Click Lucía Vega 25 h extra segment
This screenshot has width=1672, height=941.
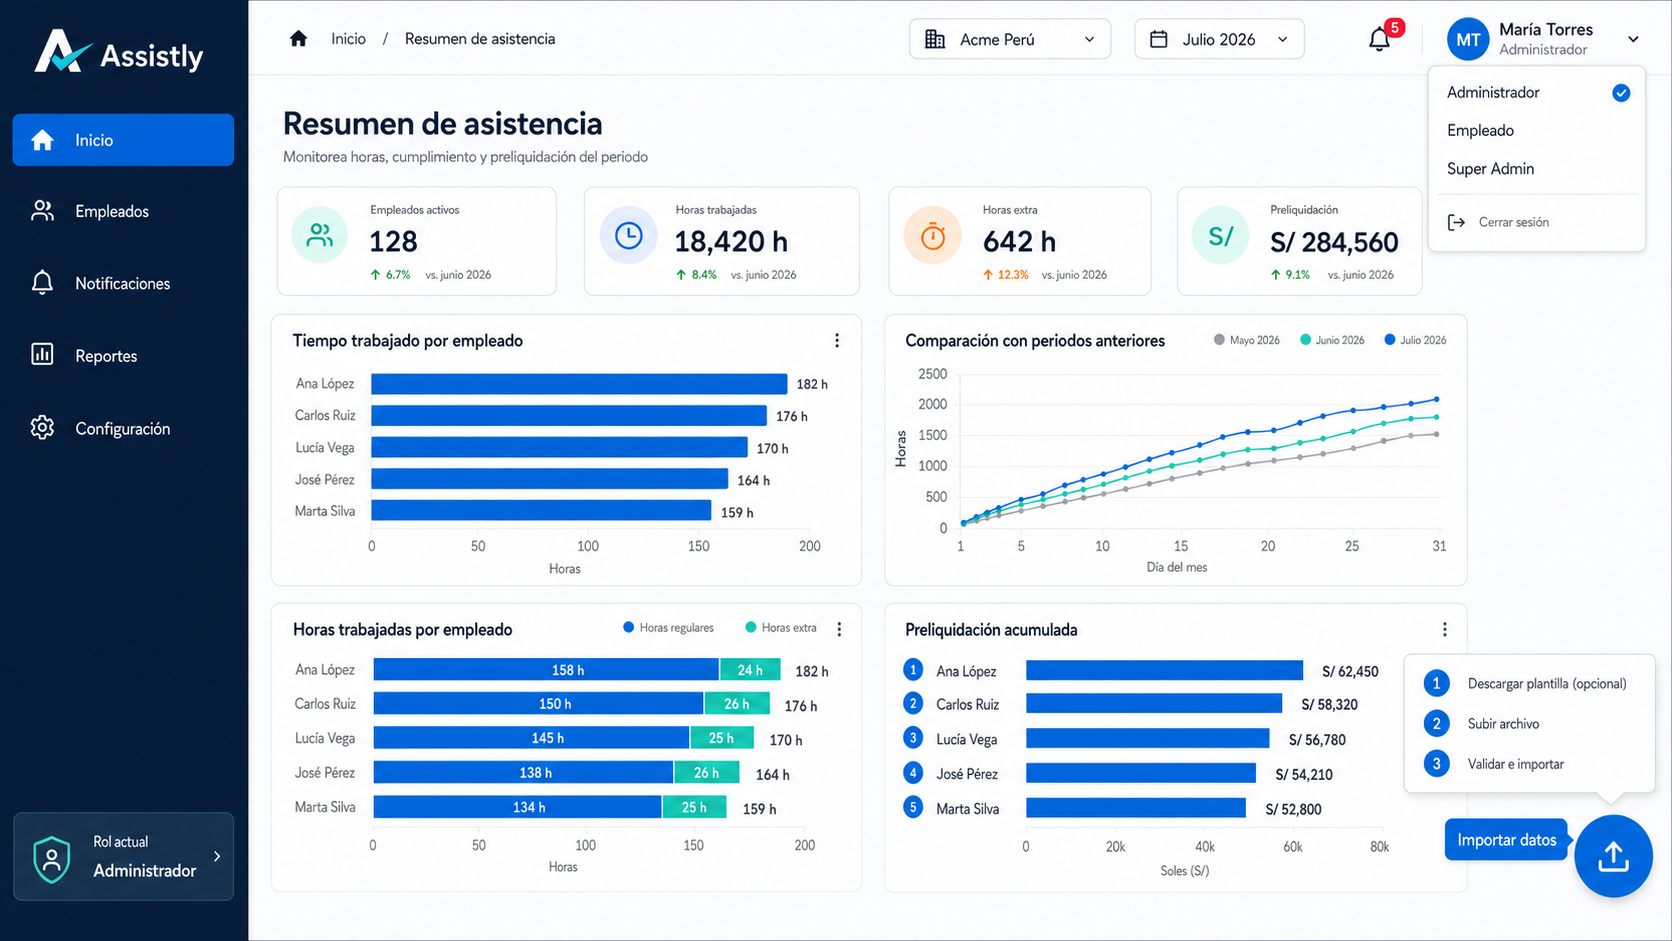click(720, 738)
